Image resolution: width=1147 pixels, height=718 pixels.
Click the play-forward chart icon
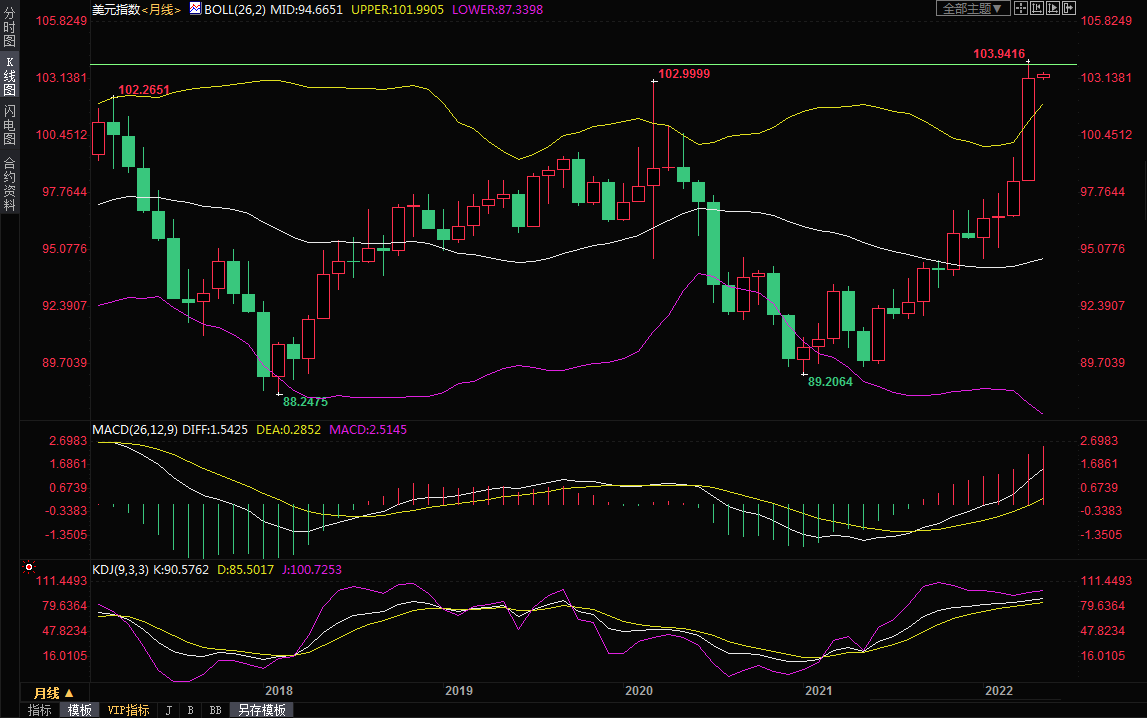pos(1053,8)
